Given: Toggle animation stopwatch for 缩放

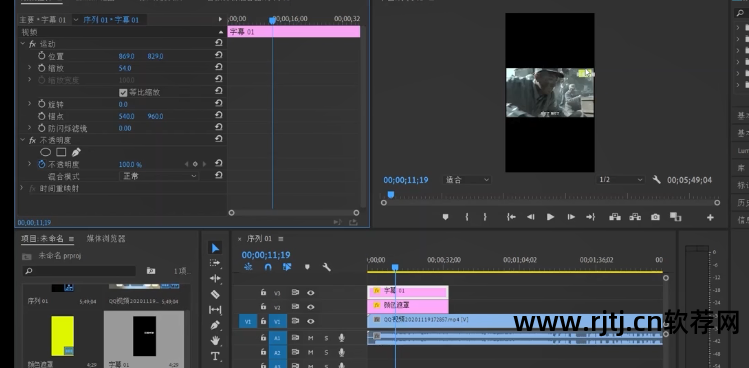Looking at the screenshot, I should [x=42, y=68].
